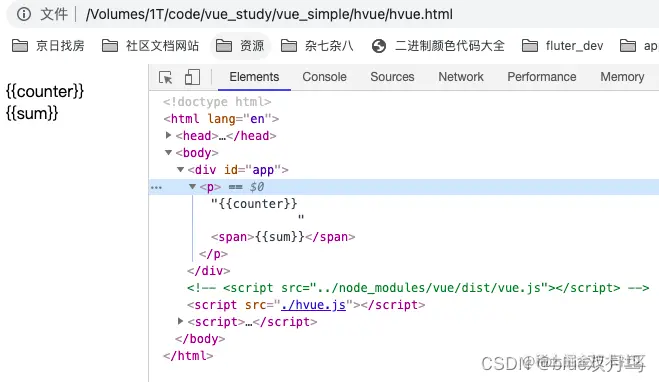Open the fluter_dev bookmark folder
The width and height of the screenshot is (659, 382).
[x=563, y=46]
